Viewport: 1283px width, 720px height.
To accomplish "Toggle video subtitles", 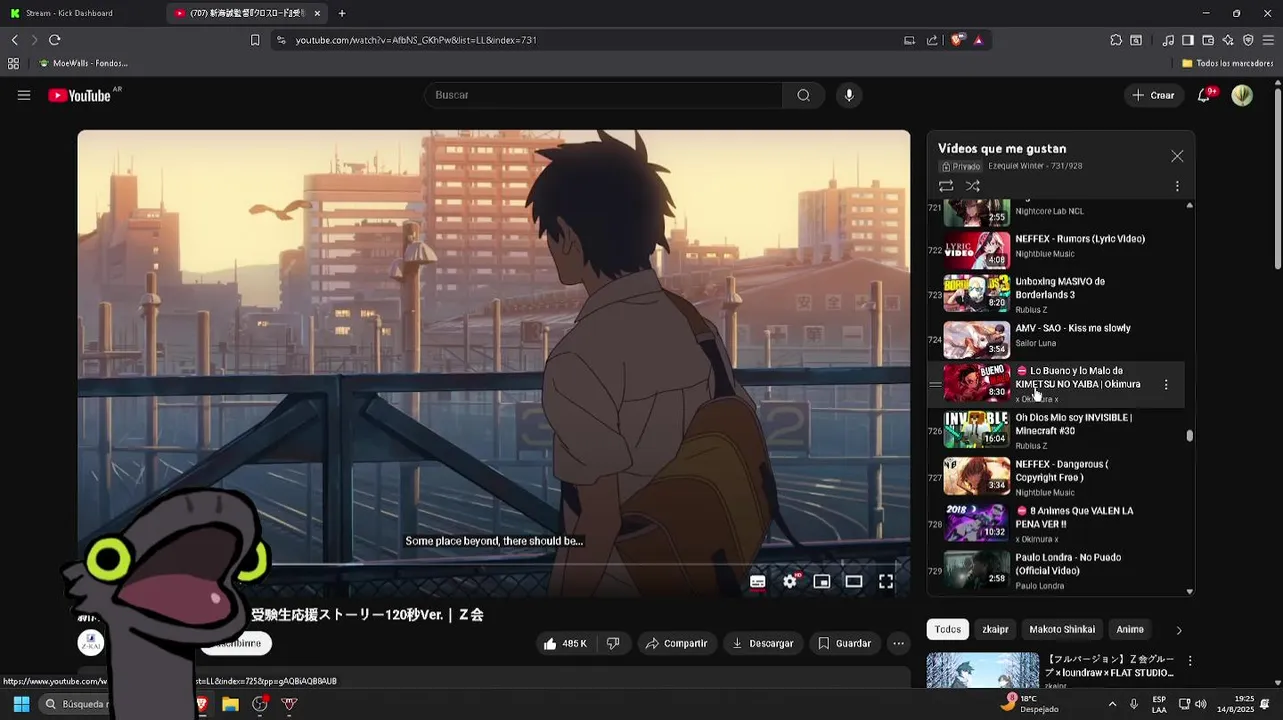I will (758, 581).
